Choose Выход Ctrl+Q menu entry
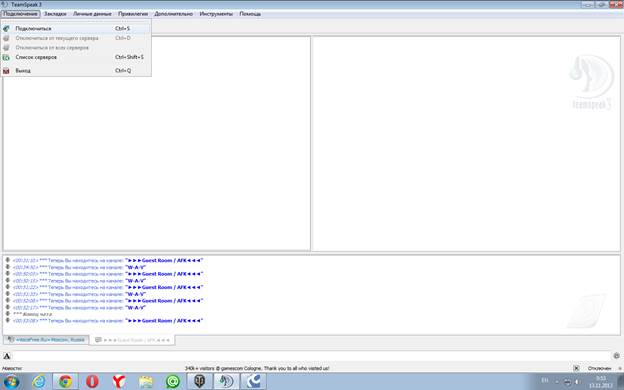 76,71
